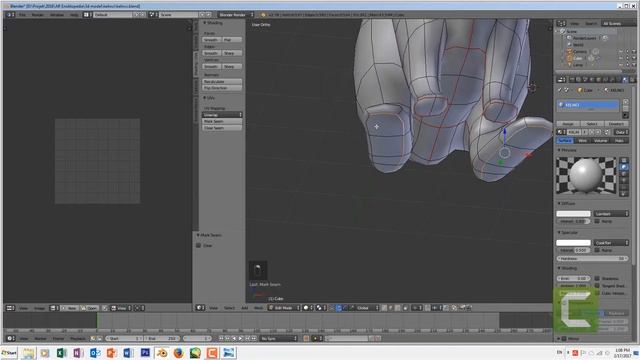Open the Lambert diffuse shader dropdown

point(611,213)
